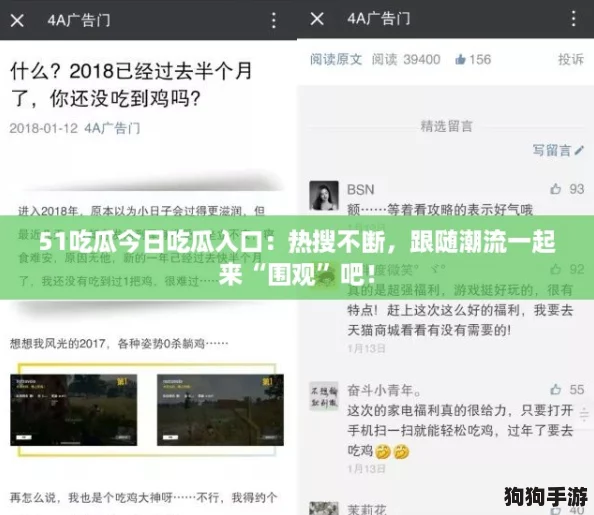Image resolution: width=594 pixels, height=515 pixels.
Task: Like BSN's comment with 93 likes
Action: (555, 189)
